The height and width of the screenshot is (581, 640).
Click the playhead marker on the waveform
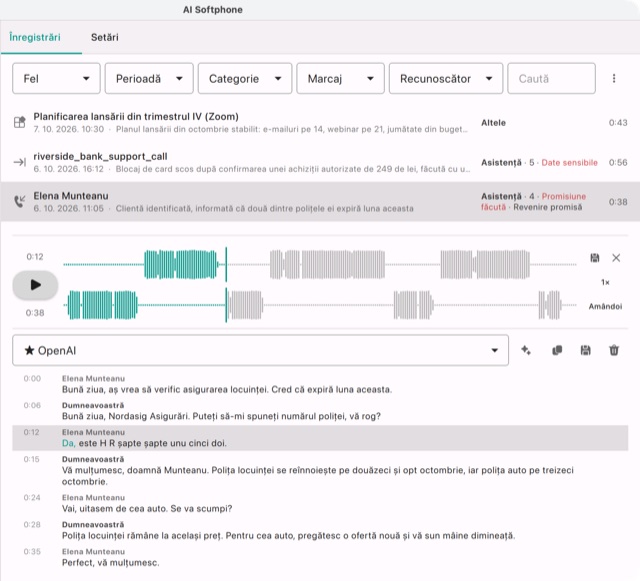tap(226, 285)
